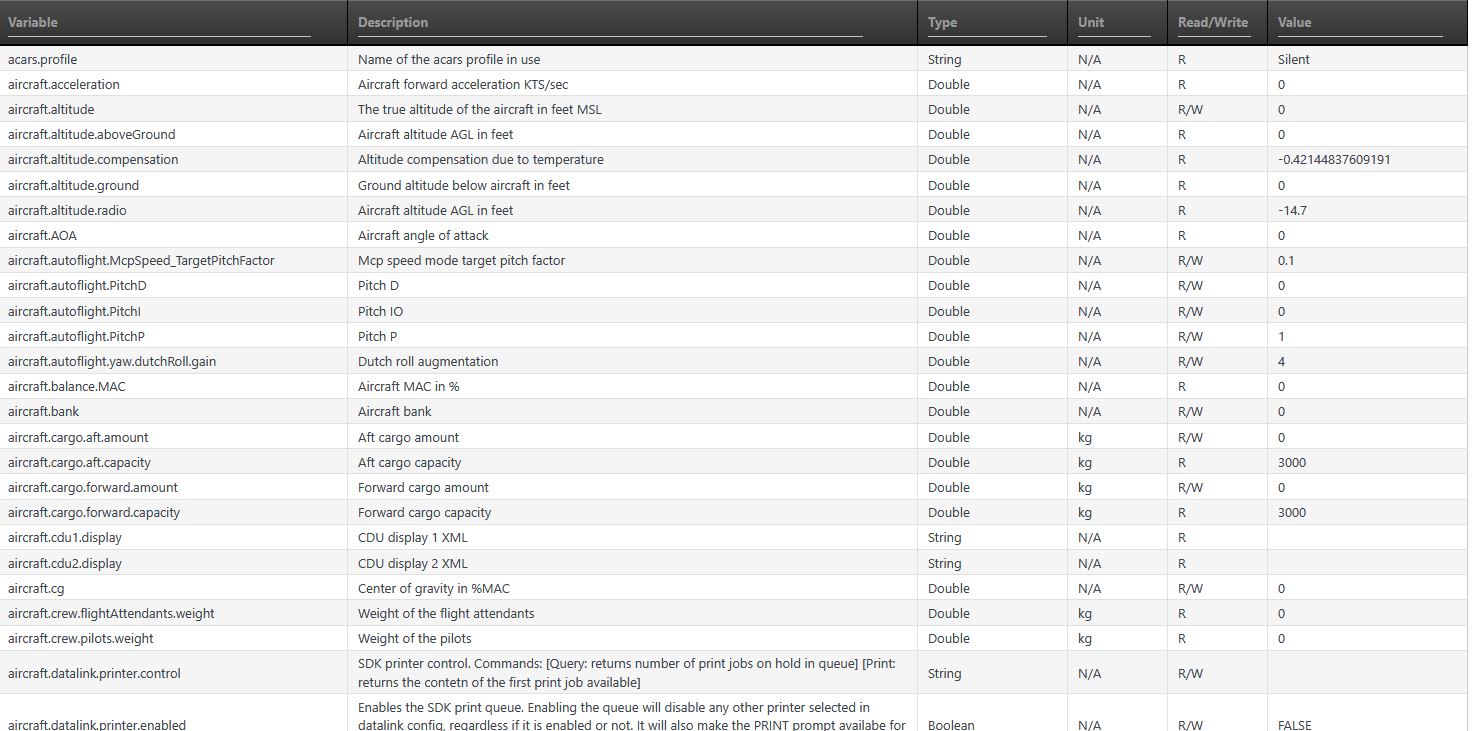Select the aircraft.AOA variable name
The image size is (1473, 731).
[42, 236]
